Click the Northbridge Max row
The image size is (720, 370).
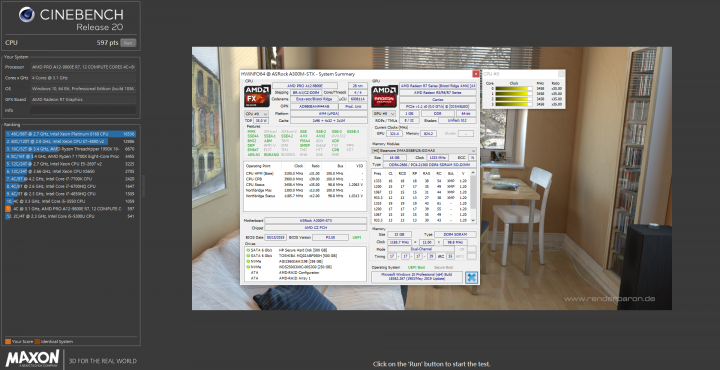click(305, 190)
